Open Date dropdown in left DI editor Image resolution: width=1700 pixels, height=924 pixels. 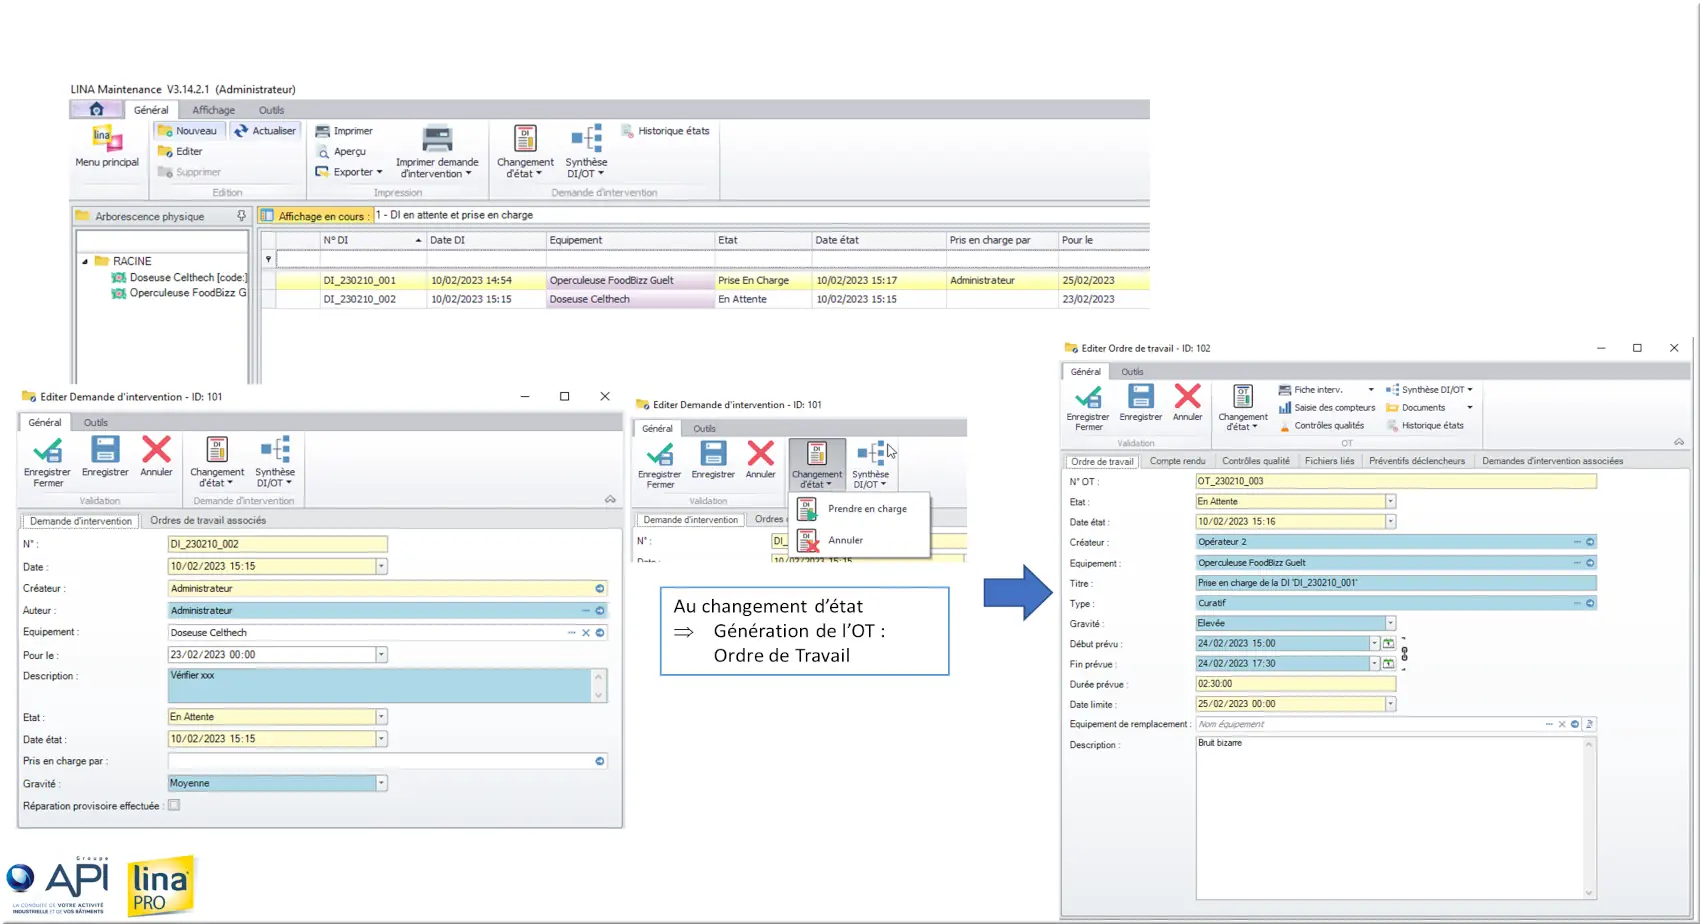[x=381, y=567]
